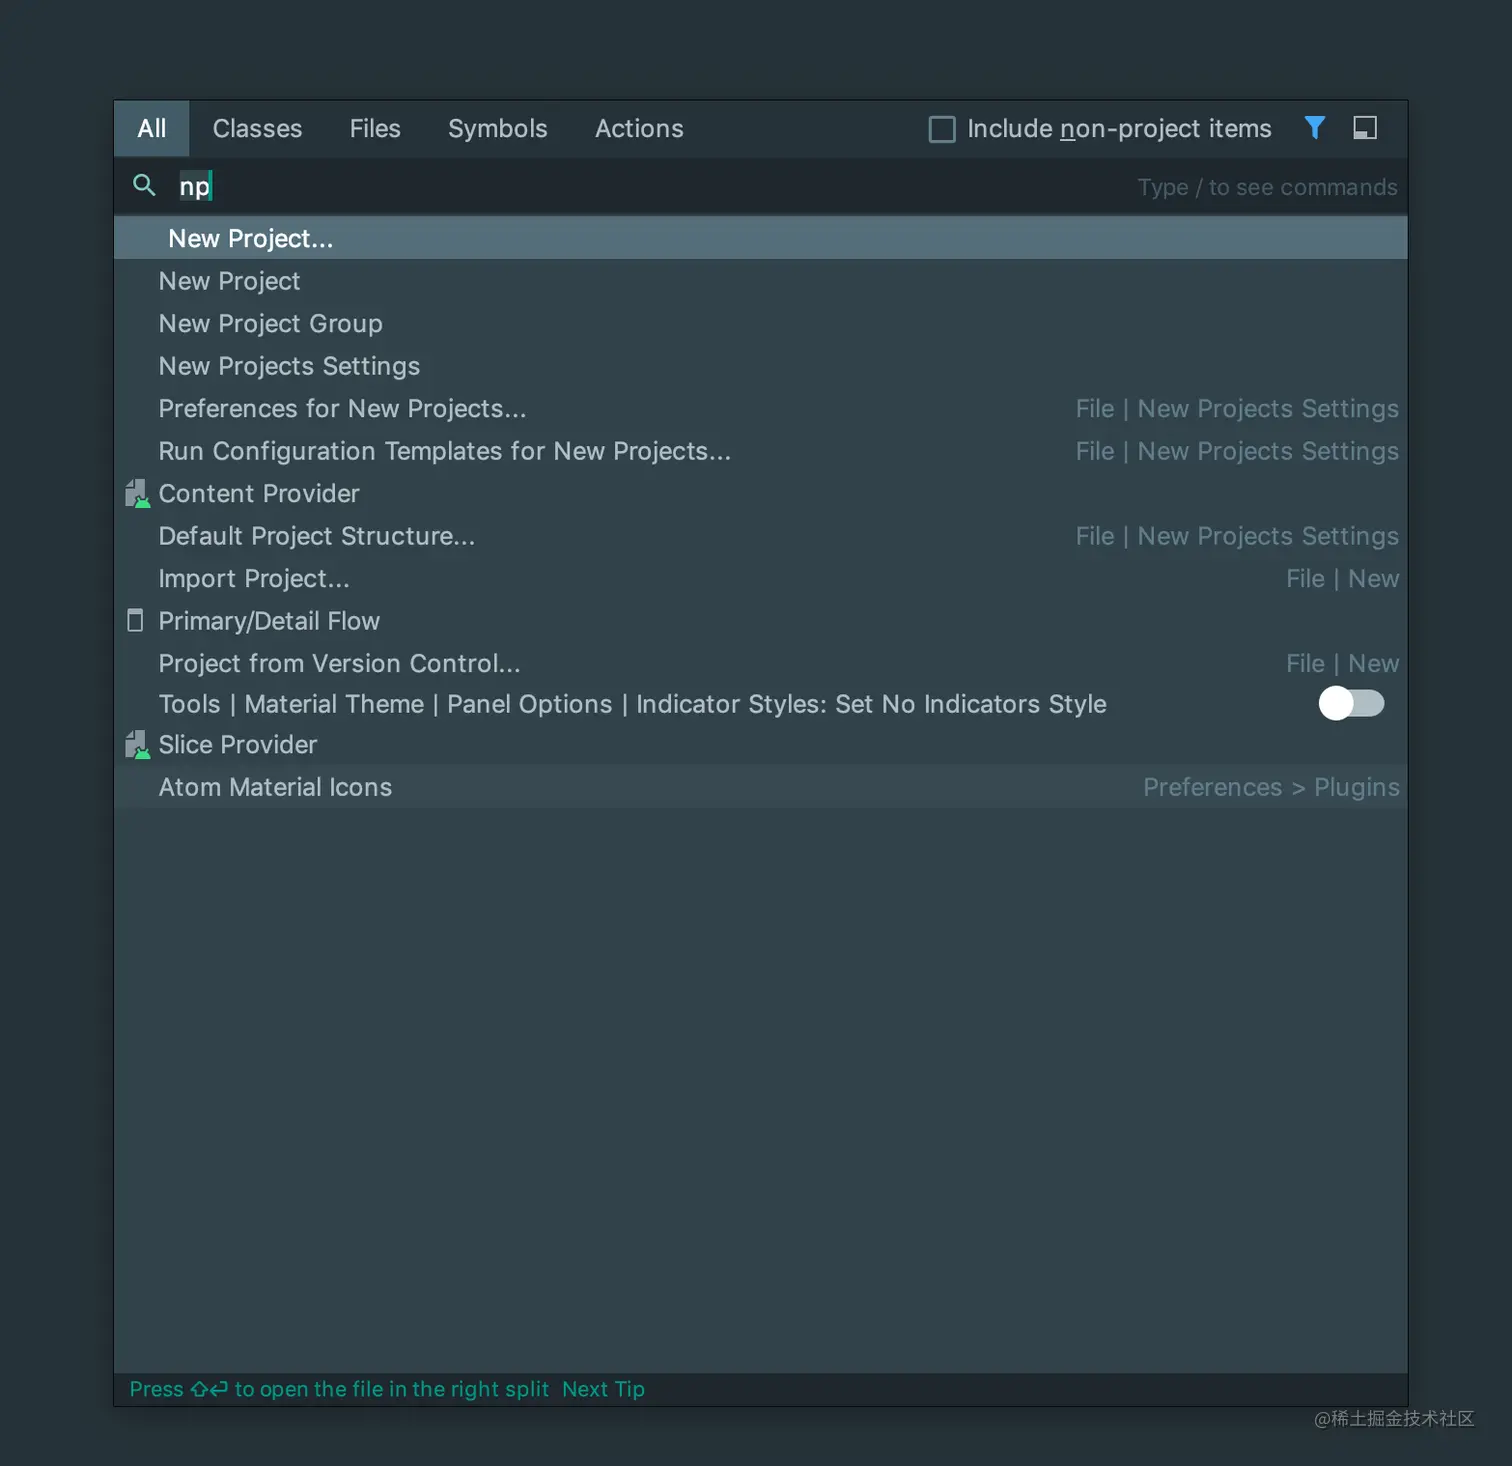Switch to the Actions tab
1512x1466 pixels.
639,129
